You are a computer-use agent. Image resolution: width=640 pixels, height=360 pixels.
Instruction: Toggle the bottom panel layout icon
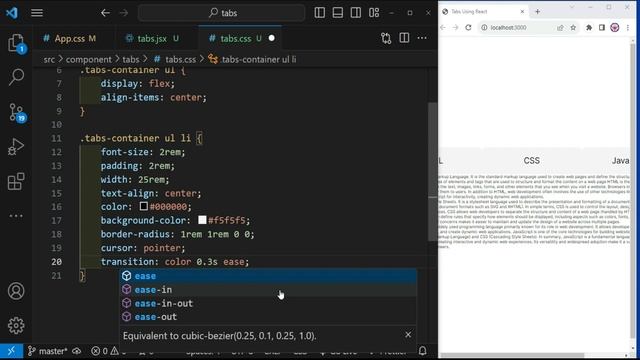[338, 13]
